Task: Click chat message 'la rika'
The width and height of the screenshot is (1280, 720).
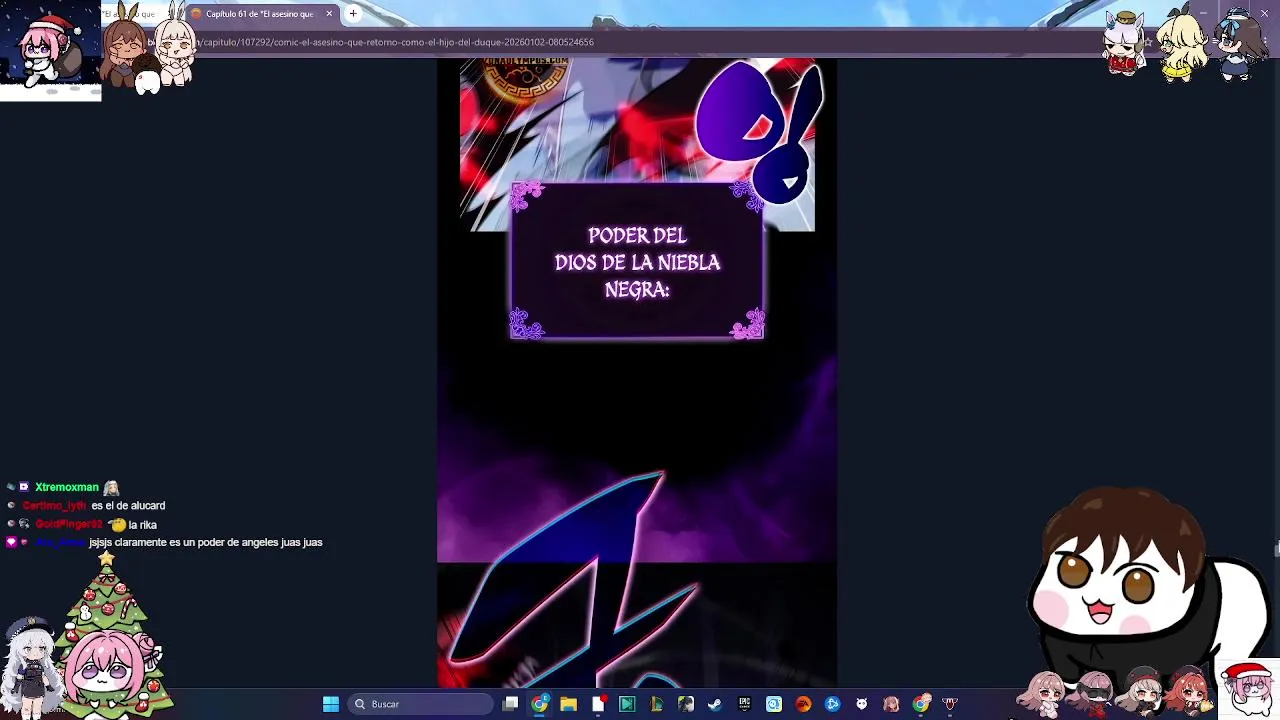Action: [143, 525]
